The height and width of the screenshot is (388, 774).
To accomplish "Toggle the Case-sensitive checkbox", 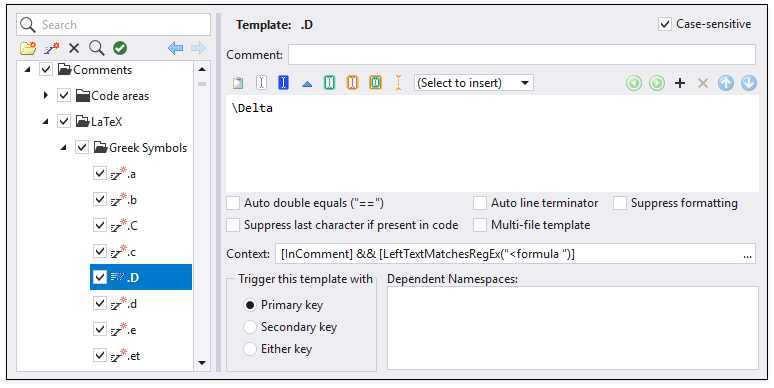I will 665,24.
